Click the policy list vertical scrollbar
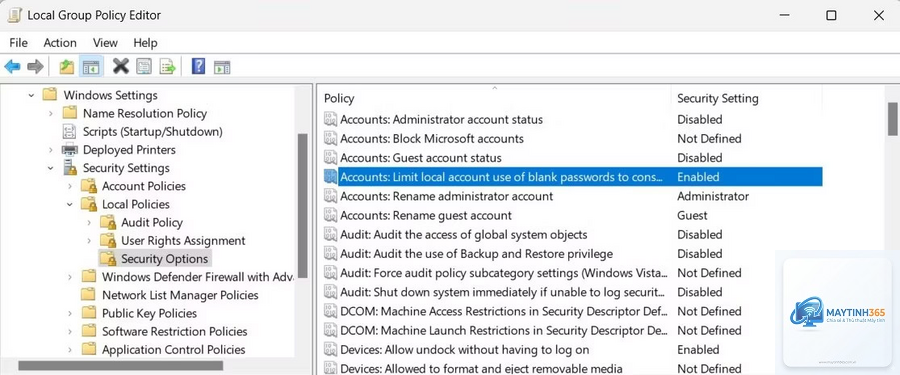The height and width of the screenshot is (375, 900). [x=893, y=119]
